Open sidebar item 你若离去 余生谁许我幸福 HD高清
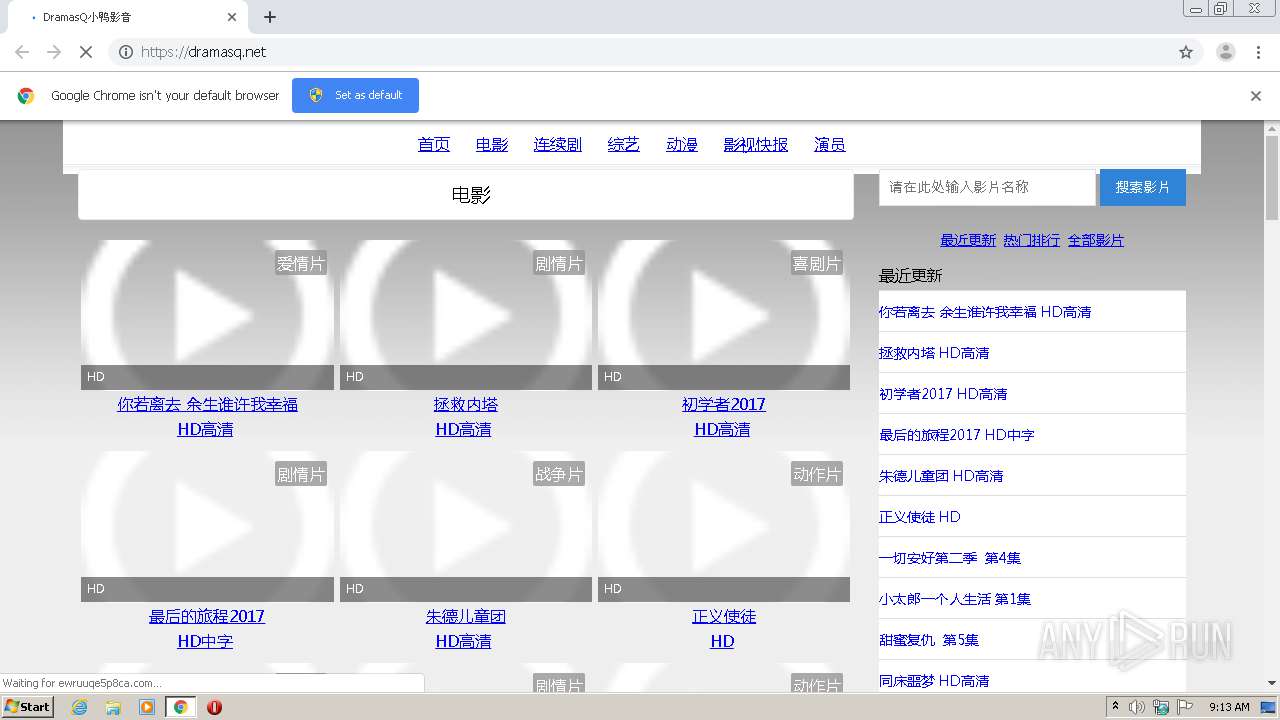 (985, 312)
